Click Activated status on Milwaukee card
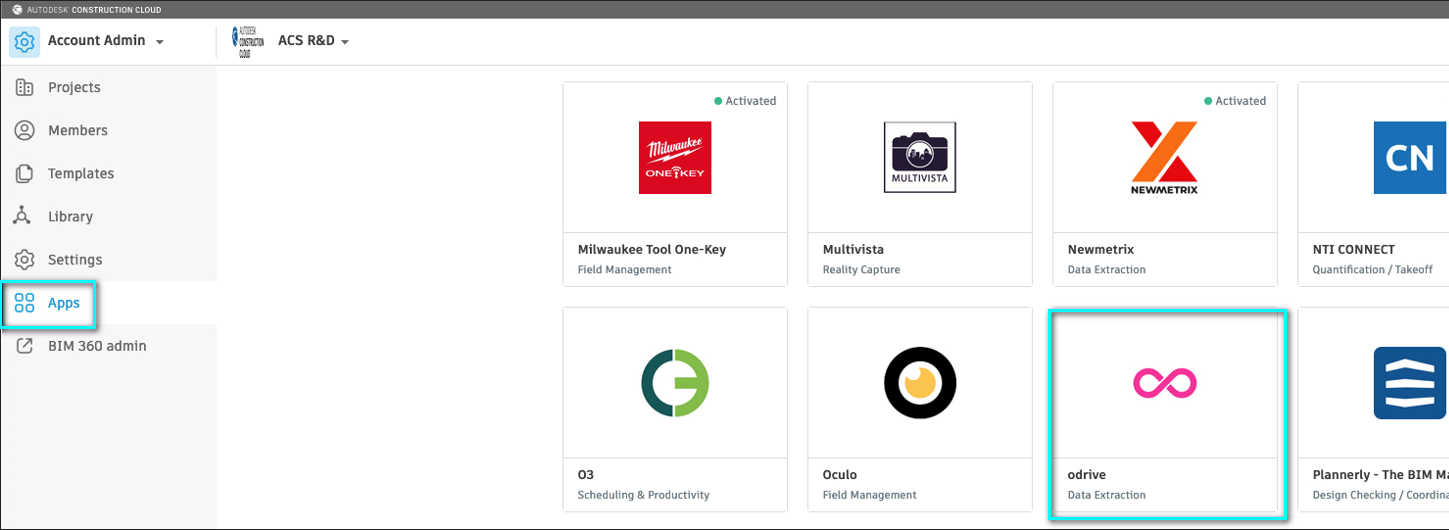Screen dimensions: 1449x530 (x=745, y=101)
